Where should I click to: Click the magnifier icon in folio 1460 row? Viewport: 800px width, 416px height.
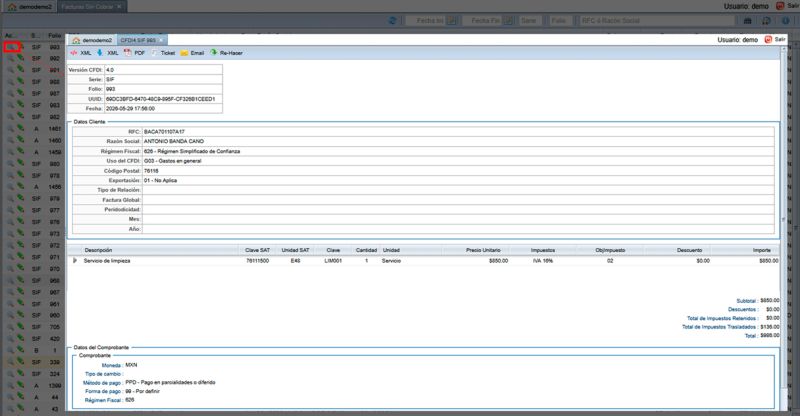(10, 140)
